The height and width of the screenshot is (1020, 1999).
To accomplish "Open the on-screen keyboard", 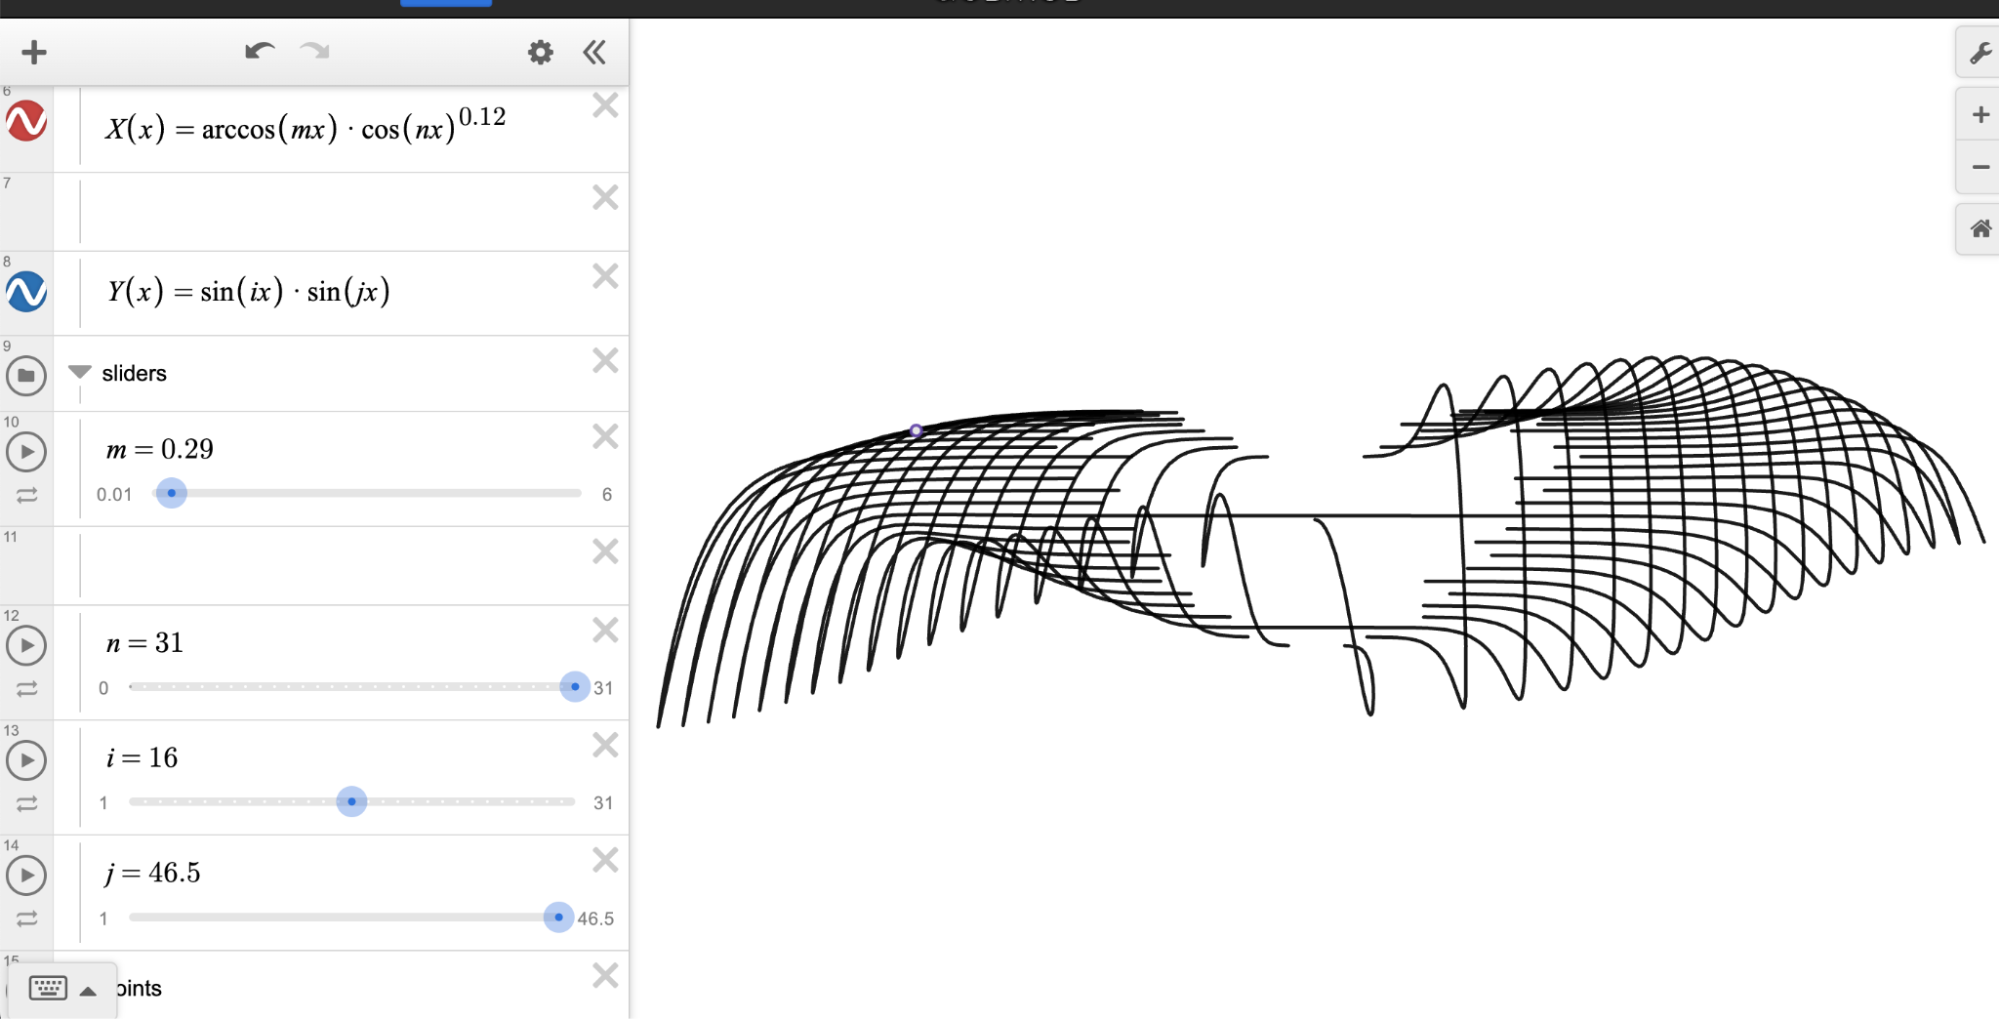I will [x=48, y=989].
